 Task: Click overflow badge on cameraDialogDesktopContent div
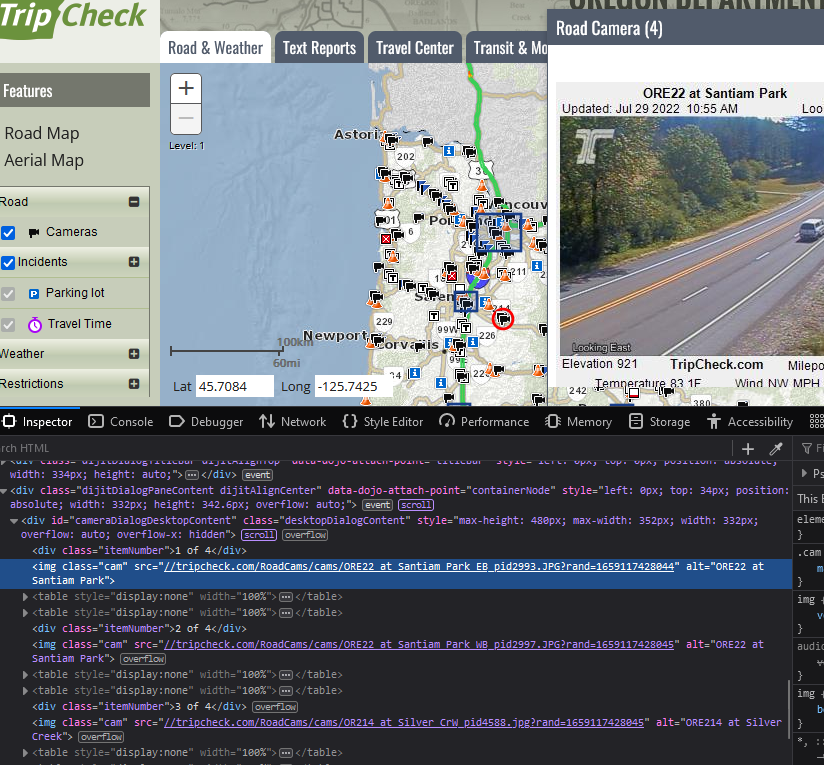(x=305, y=535)
